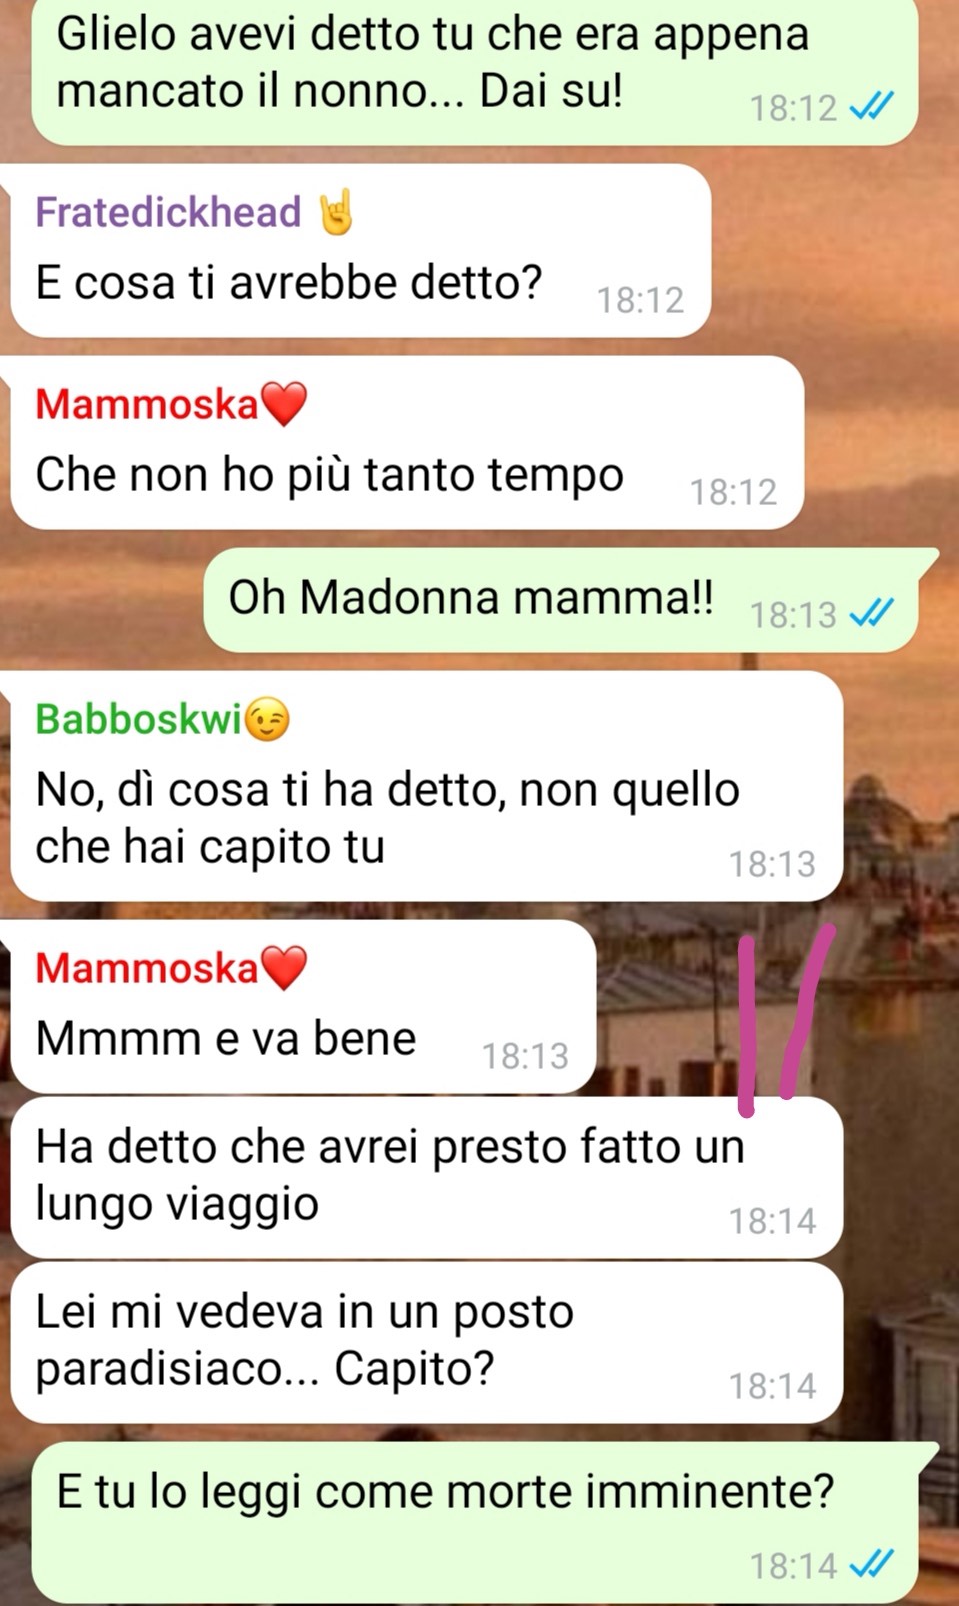Tap the red heart on 'Mmmm e va bene' message
Screen dimensions: 959x1606
tap(283, 968)
